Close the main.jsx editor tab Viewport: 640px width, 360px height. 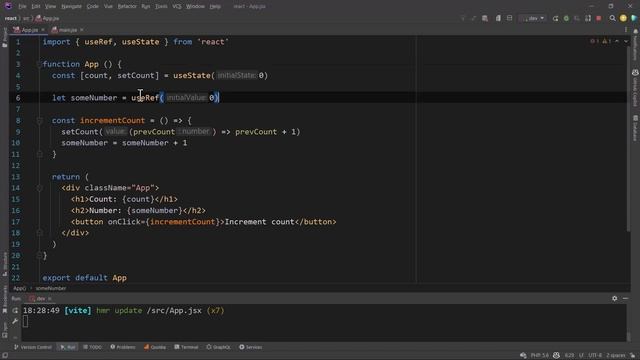(82, 30)
